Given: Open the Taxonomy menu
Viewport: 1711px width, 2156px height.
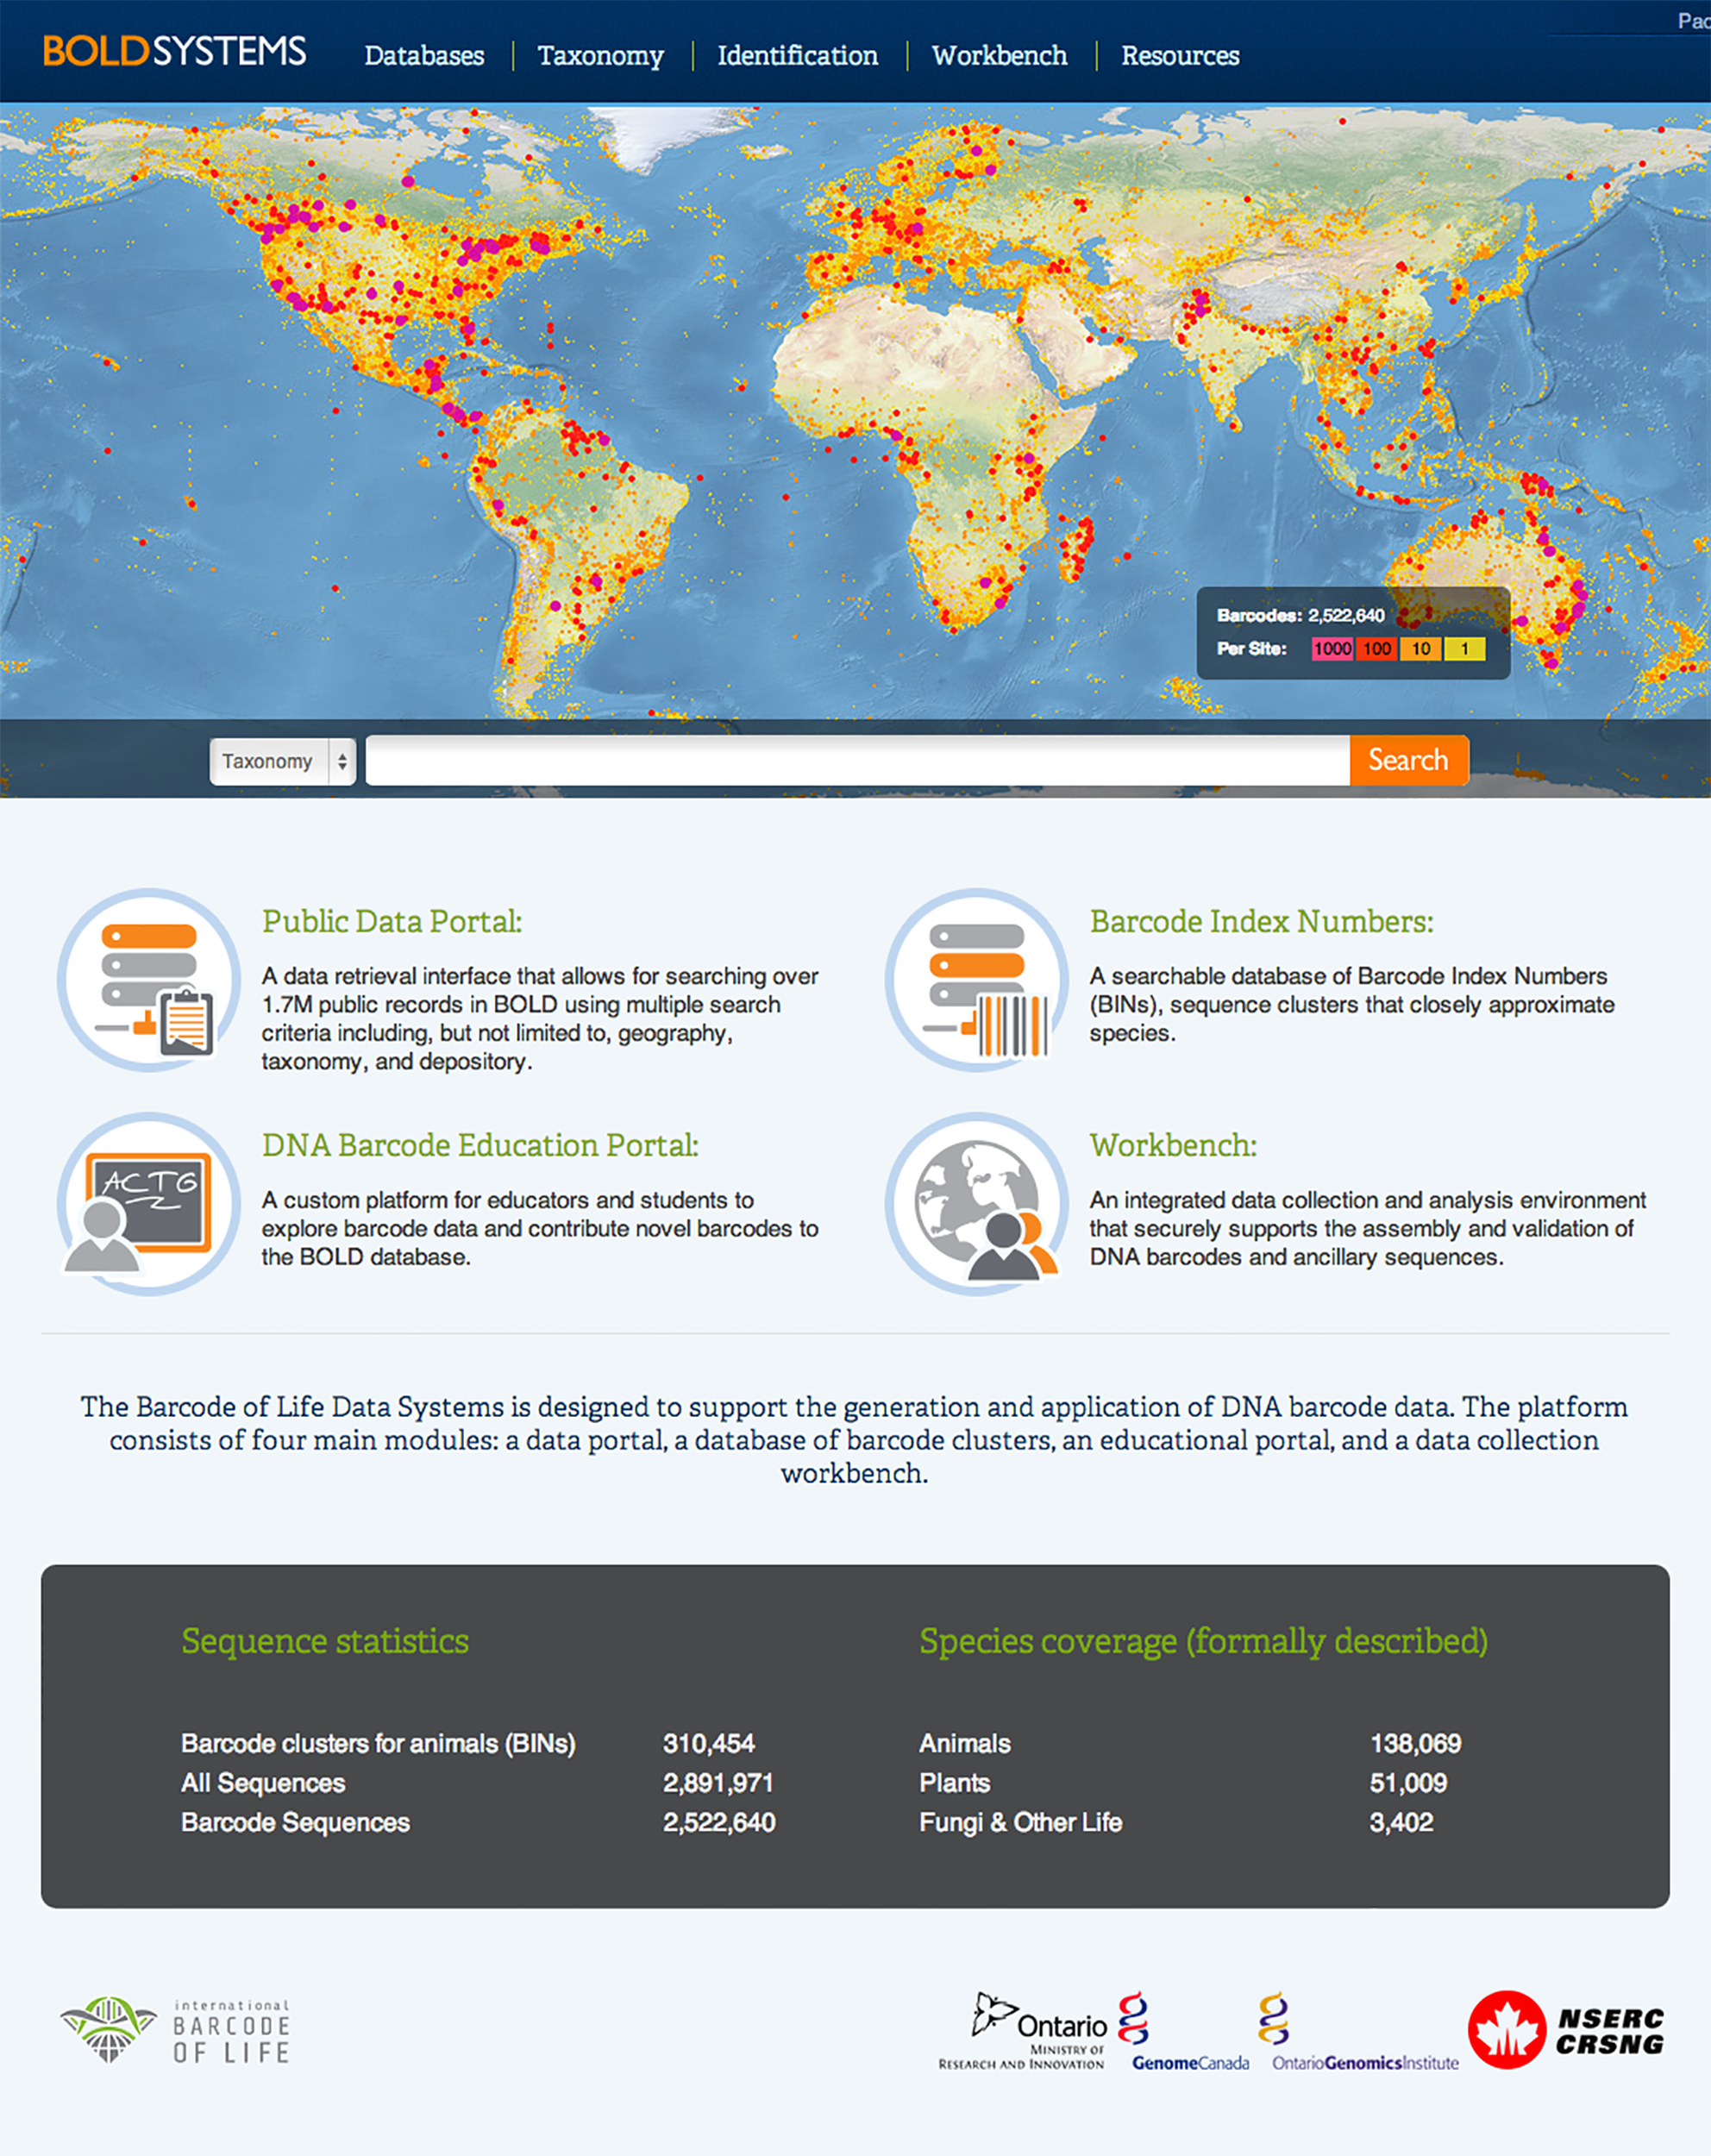Looking at the screenshot, I should [601, 56].
